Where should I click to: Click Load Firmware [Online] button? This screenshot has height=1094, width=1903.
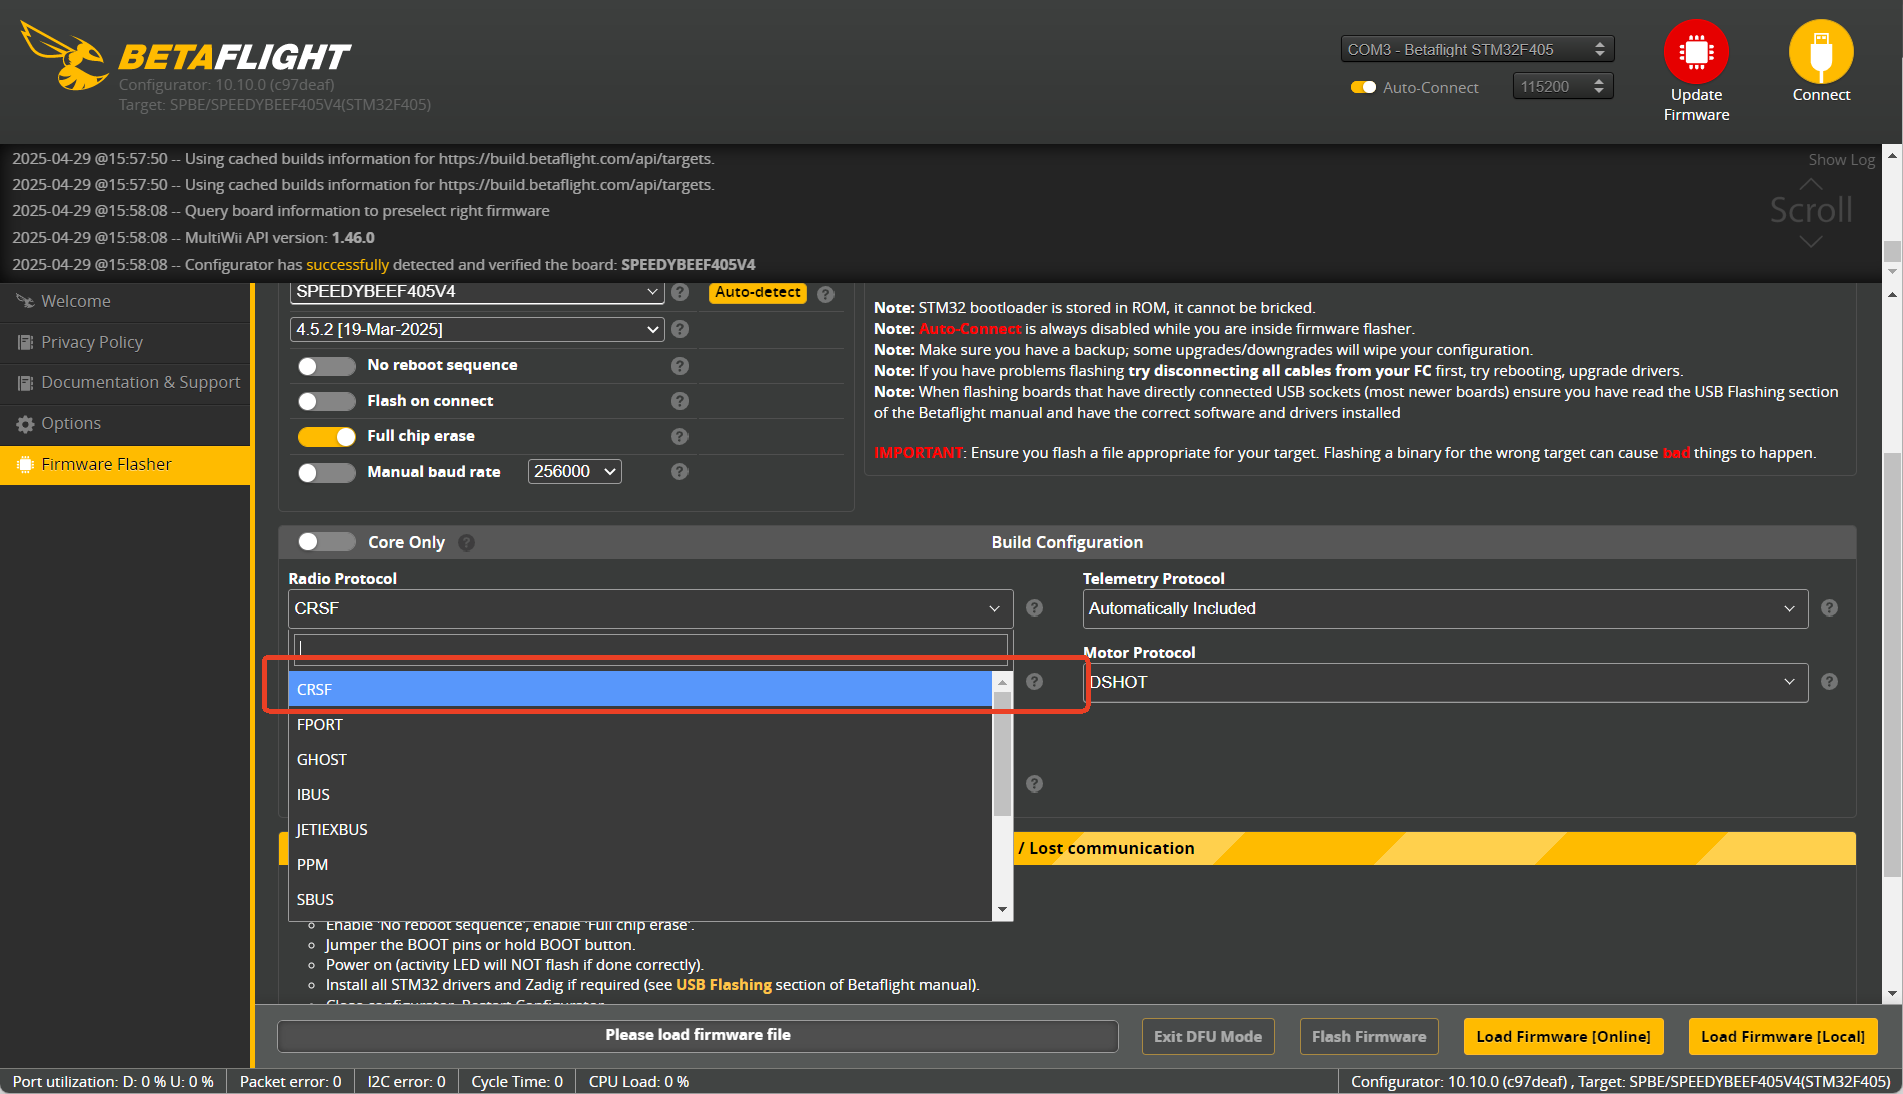tap(1563, 1036)
